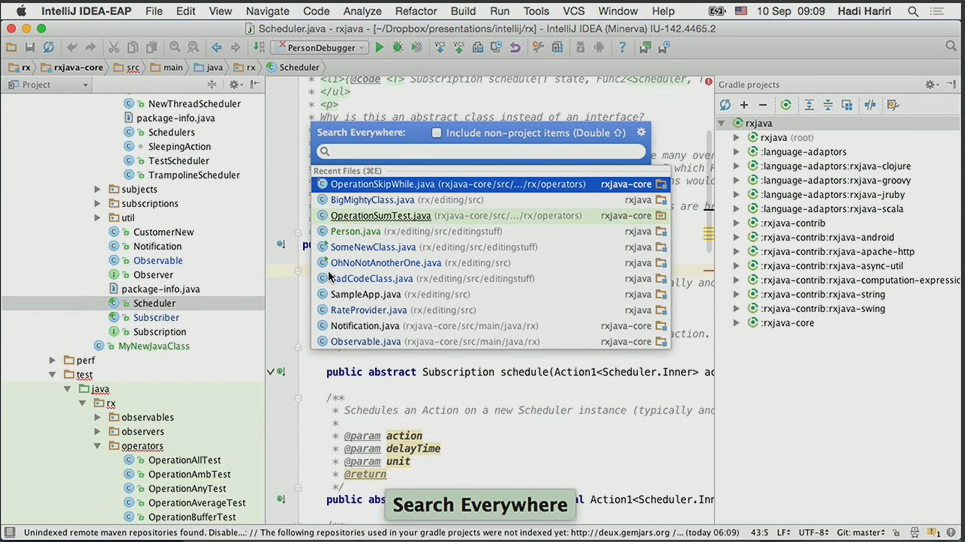The image size is (965, 542).
Task: Open the Analyze menu
Action: tap(362, 11)
